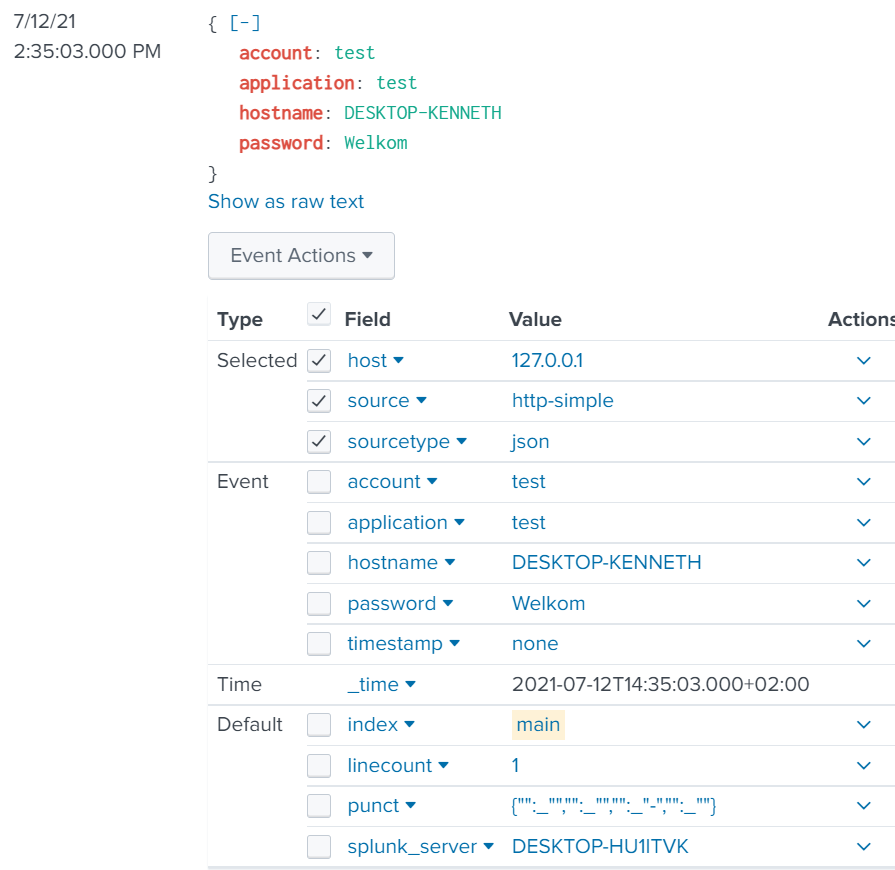Open the host field name dropdown arrow
The image size is (895, 870).
pyautogui.click(x=398, y=360)
